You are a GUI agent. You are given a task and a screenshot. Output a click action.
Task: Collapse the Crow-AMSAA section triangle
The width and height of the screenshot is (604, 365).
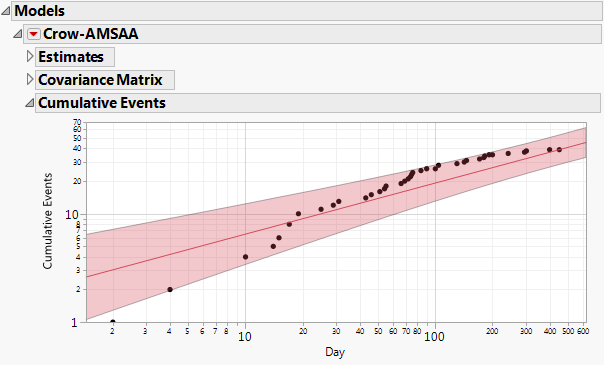click(x=17, y=34)
